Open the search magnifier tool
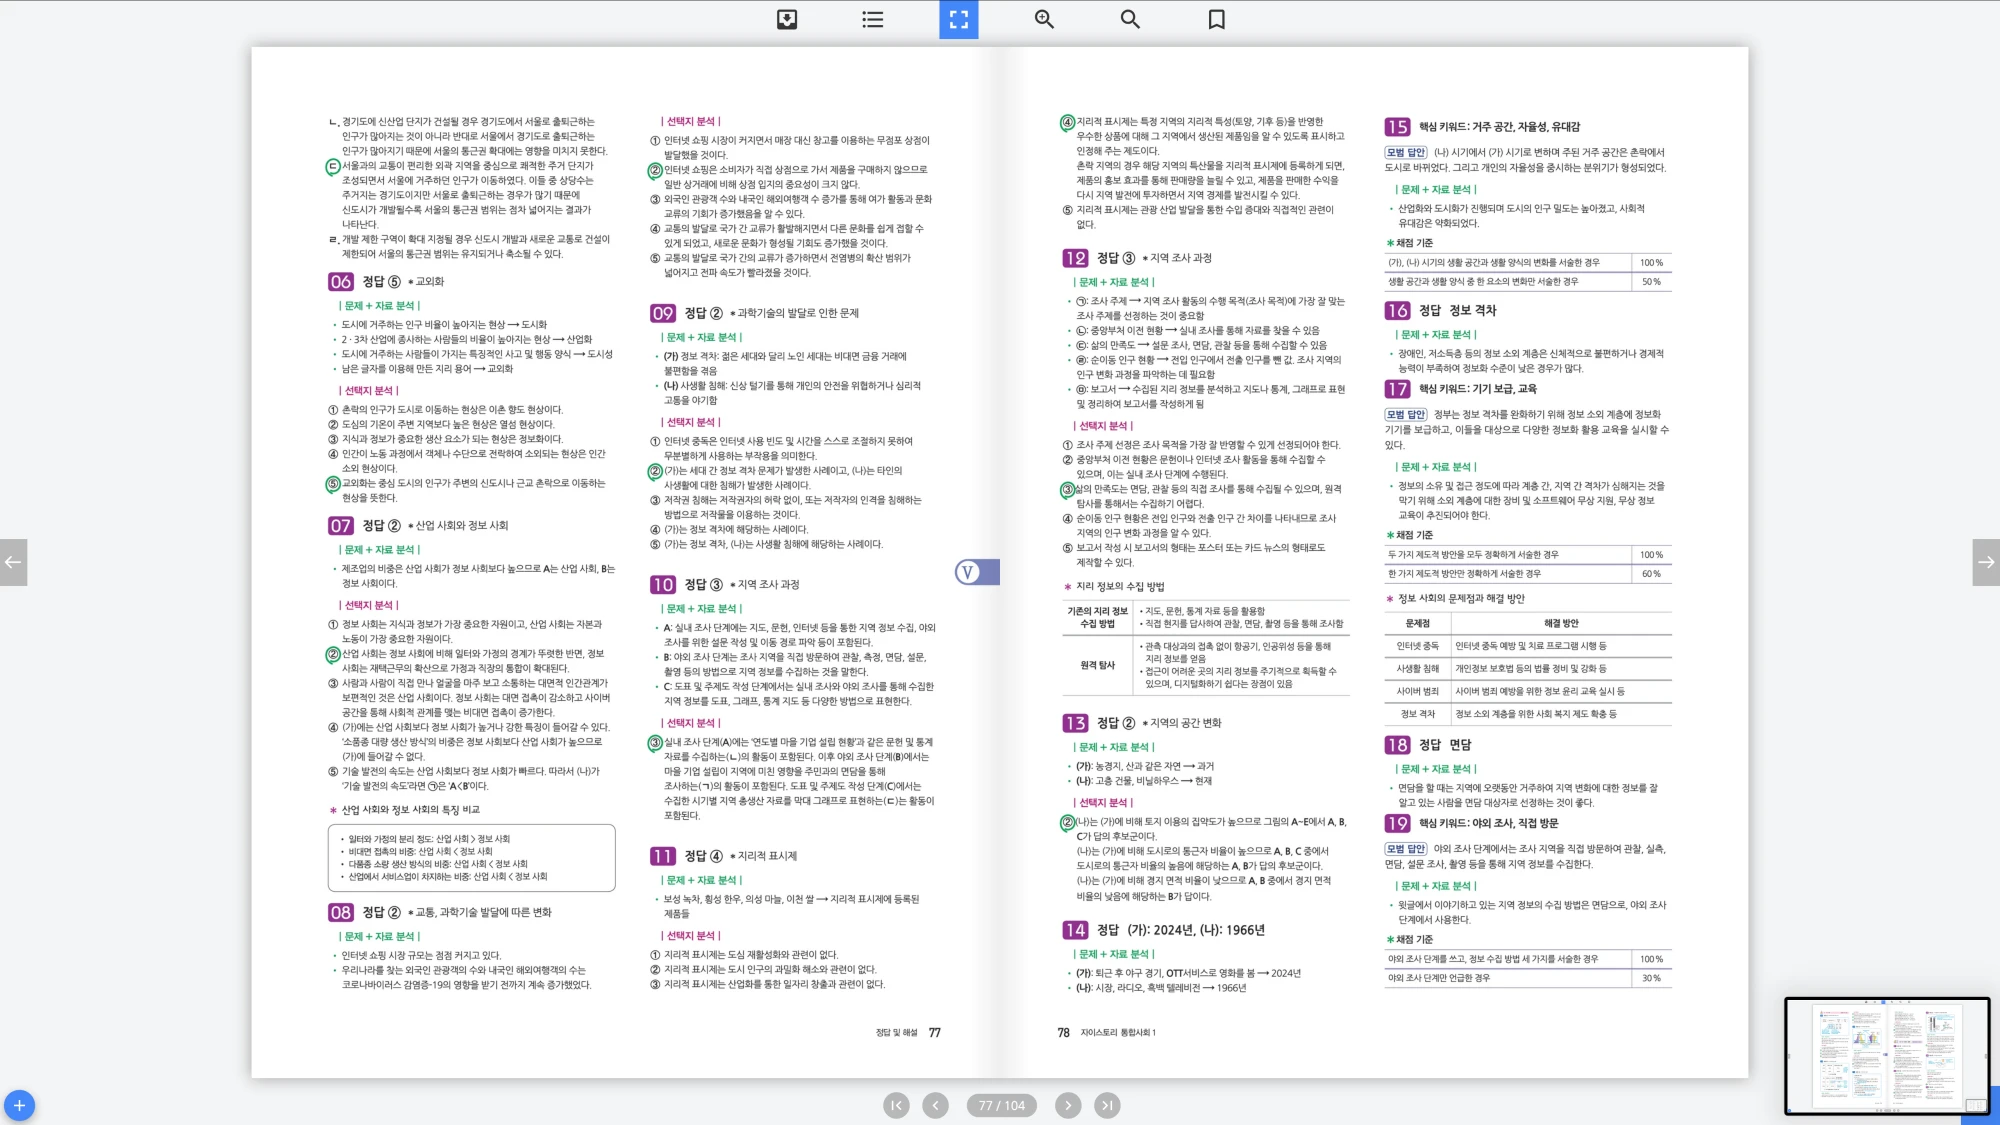The height and width of the screenshot is (1125, 2000). 1130,19
